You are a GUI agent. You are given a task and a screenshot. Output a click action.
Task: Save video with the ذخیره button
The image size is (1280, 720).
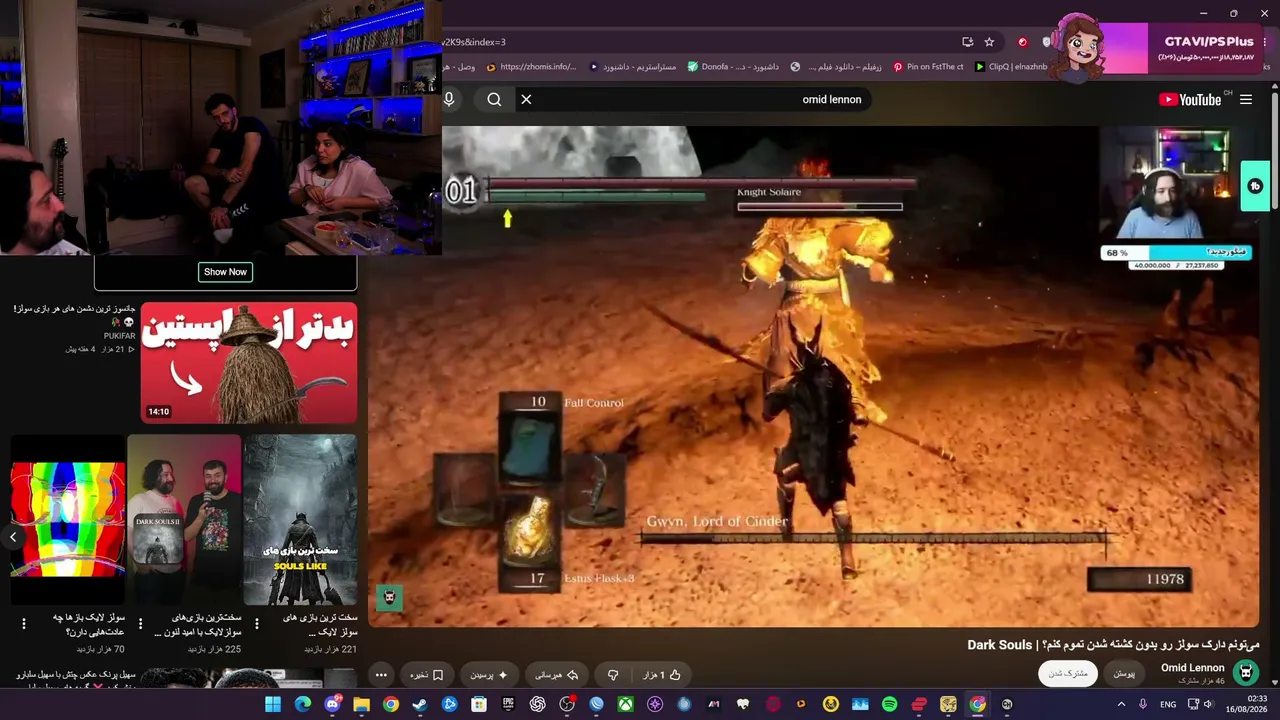(427, 675)
